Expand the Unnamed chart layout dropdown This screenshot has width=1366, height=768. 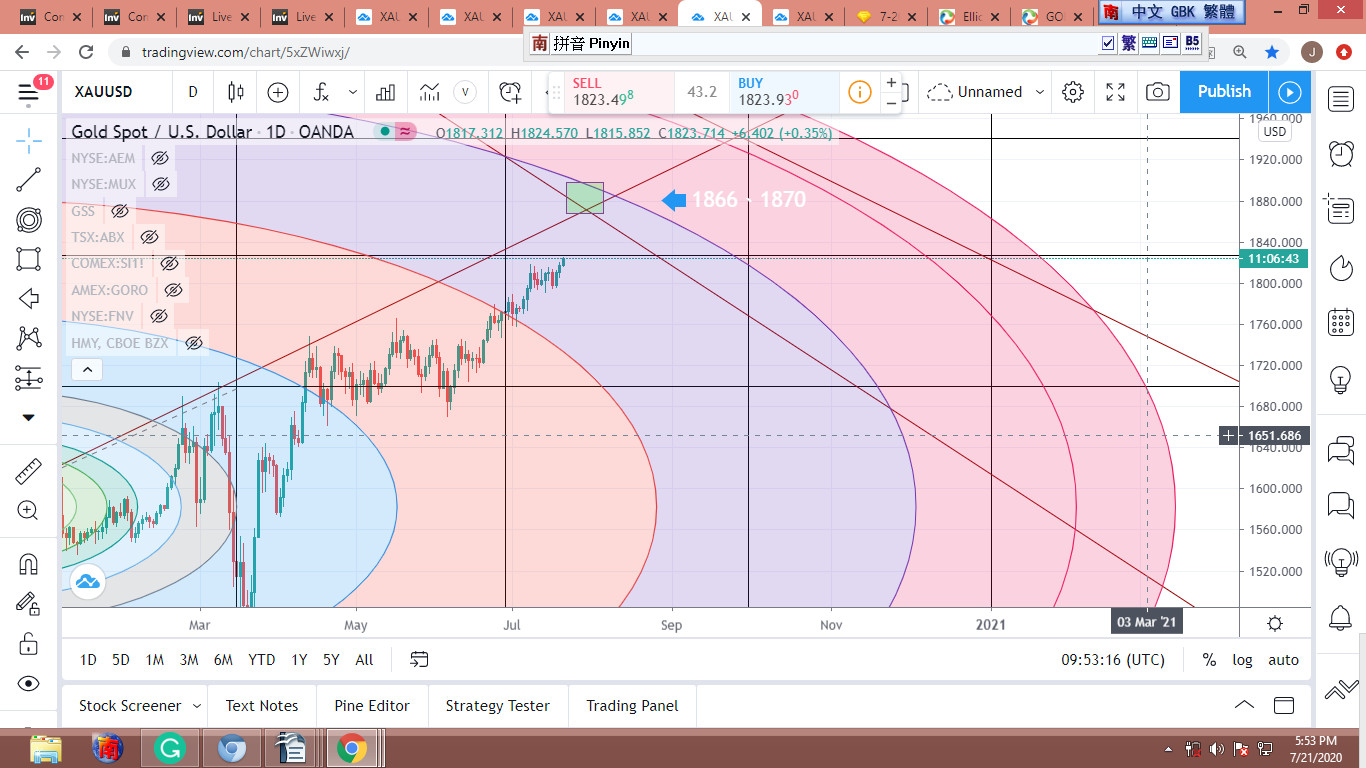1040,92
